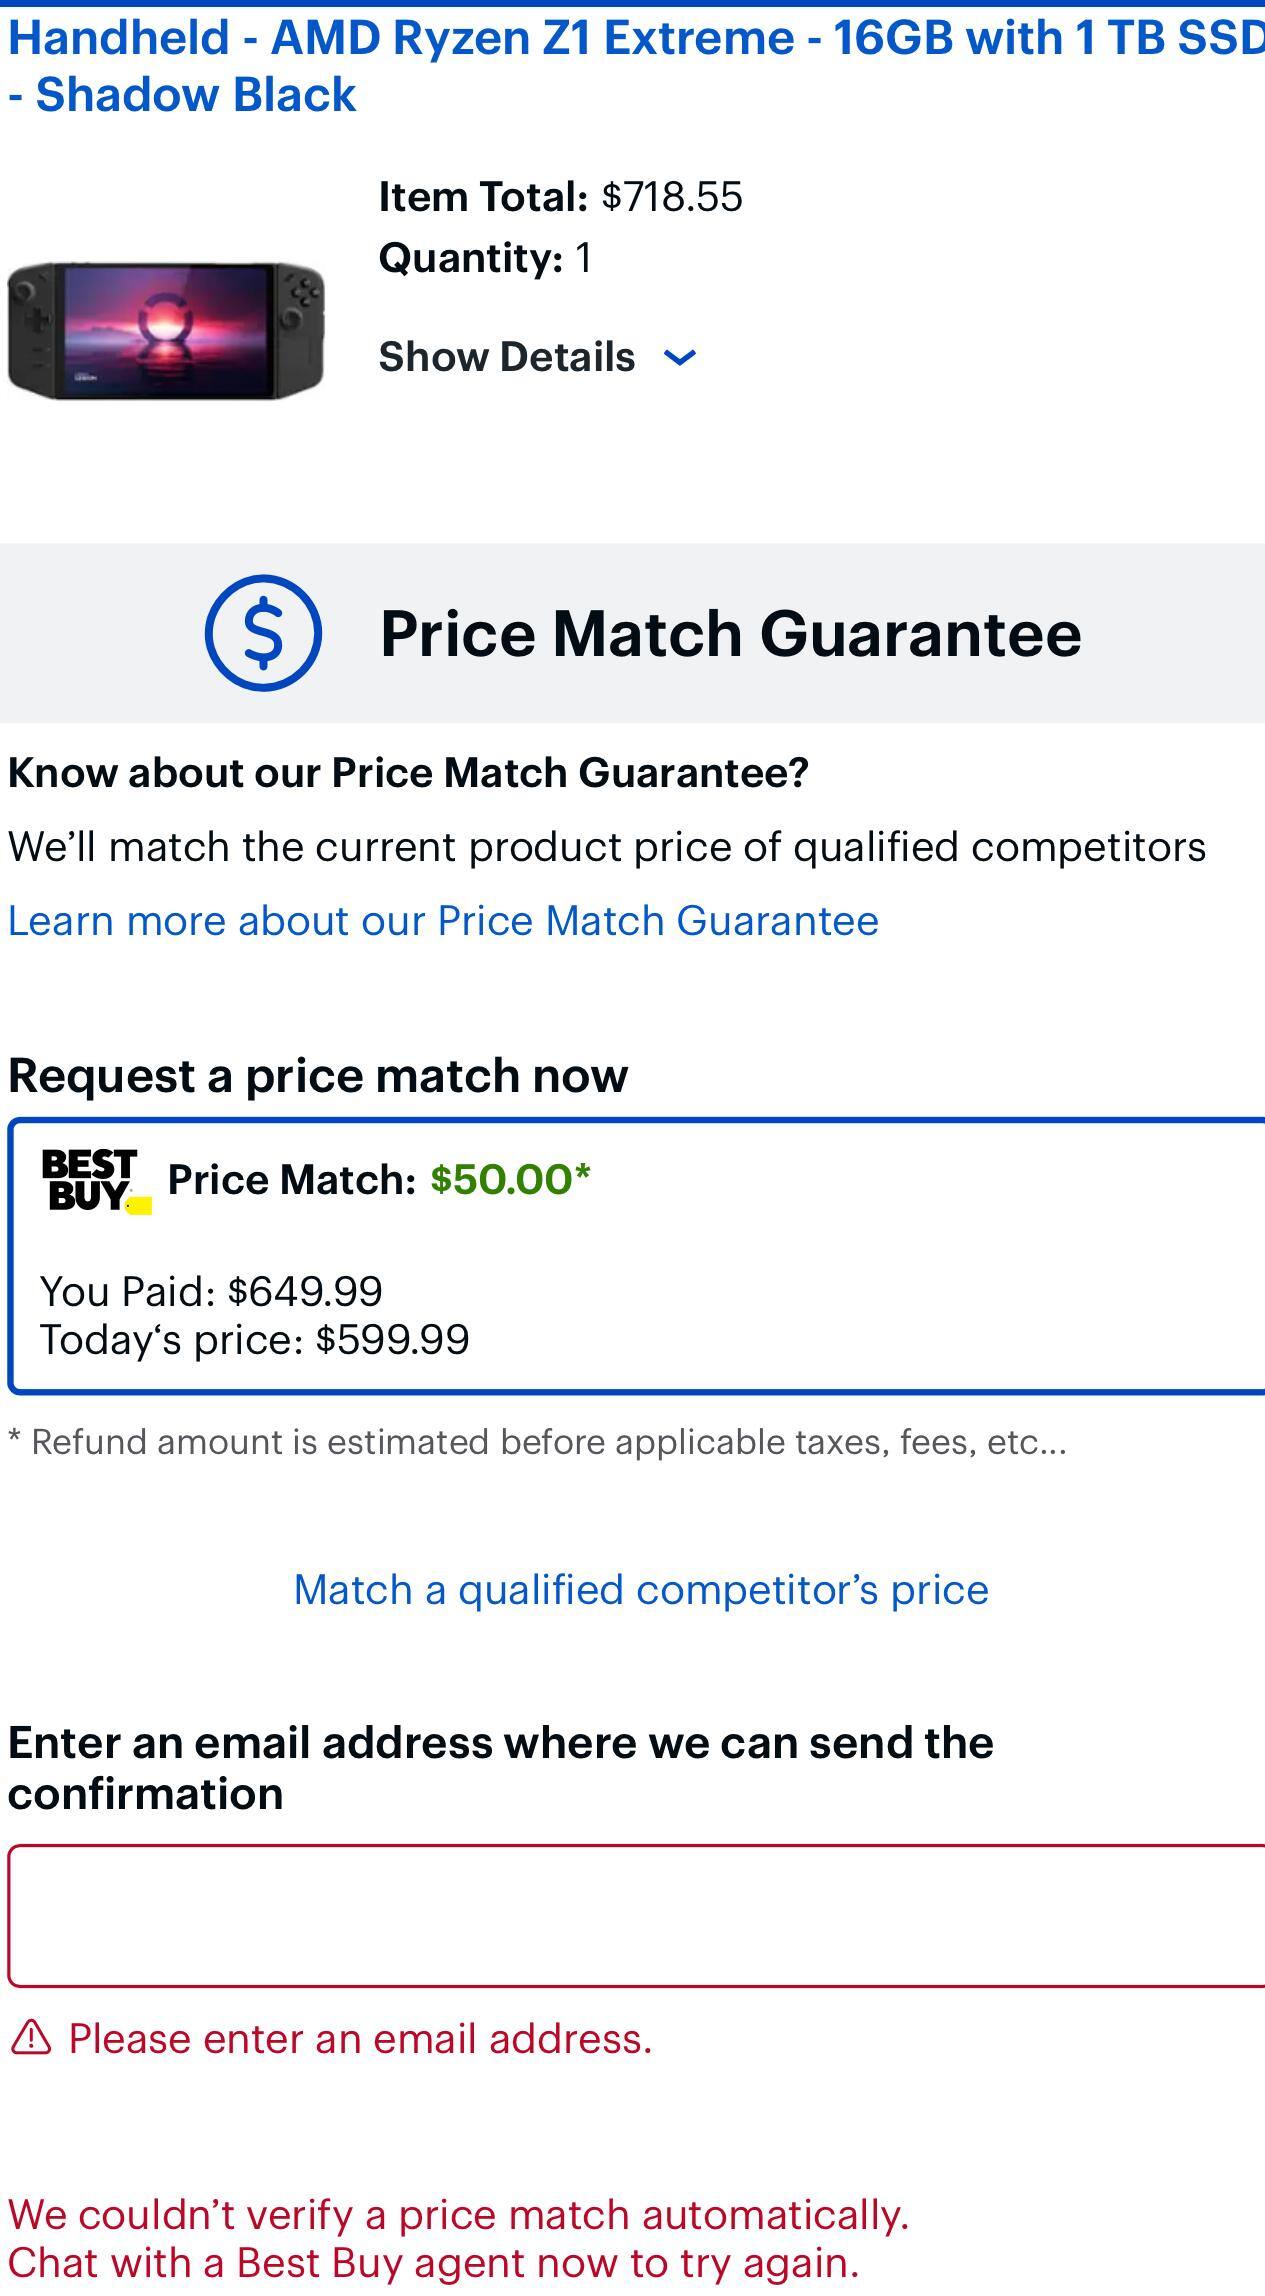Click the Item Total $718.55 text
Image resolution: width=1265 pixels, height=2296 pixels.
[560, 197]
